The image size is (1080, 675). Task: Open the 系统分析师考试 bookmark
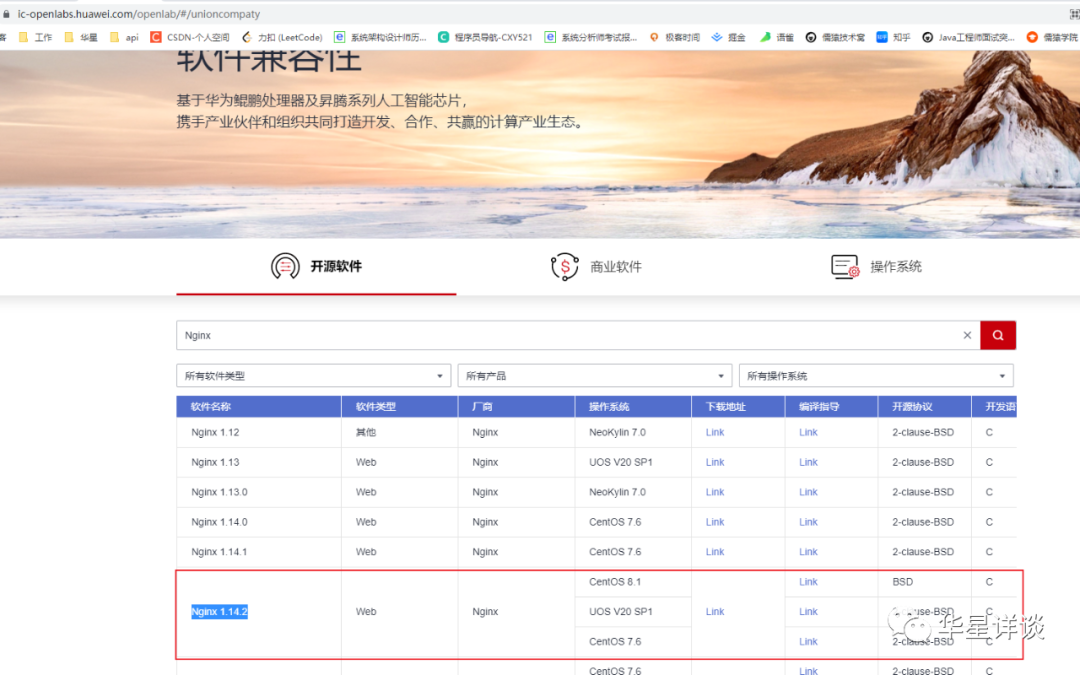[591, 37]
